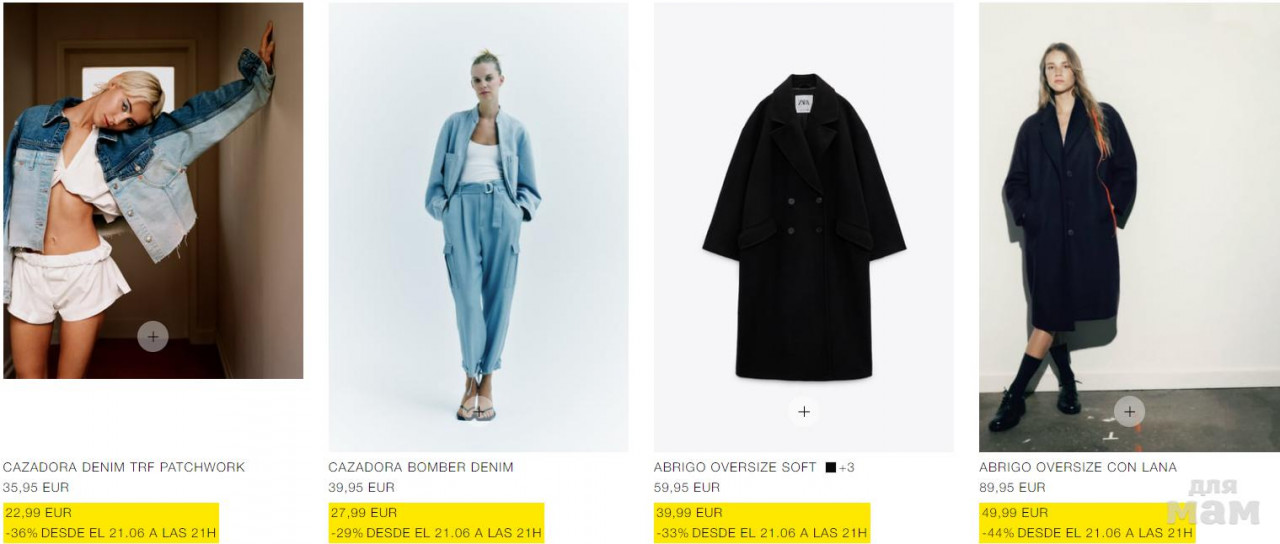The image size is (1280, 544).
Task: View the blue bomber denim outfit image
Action: [x=478, y=227]
